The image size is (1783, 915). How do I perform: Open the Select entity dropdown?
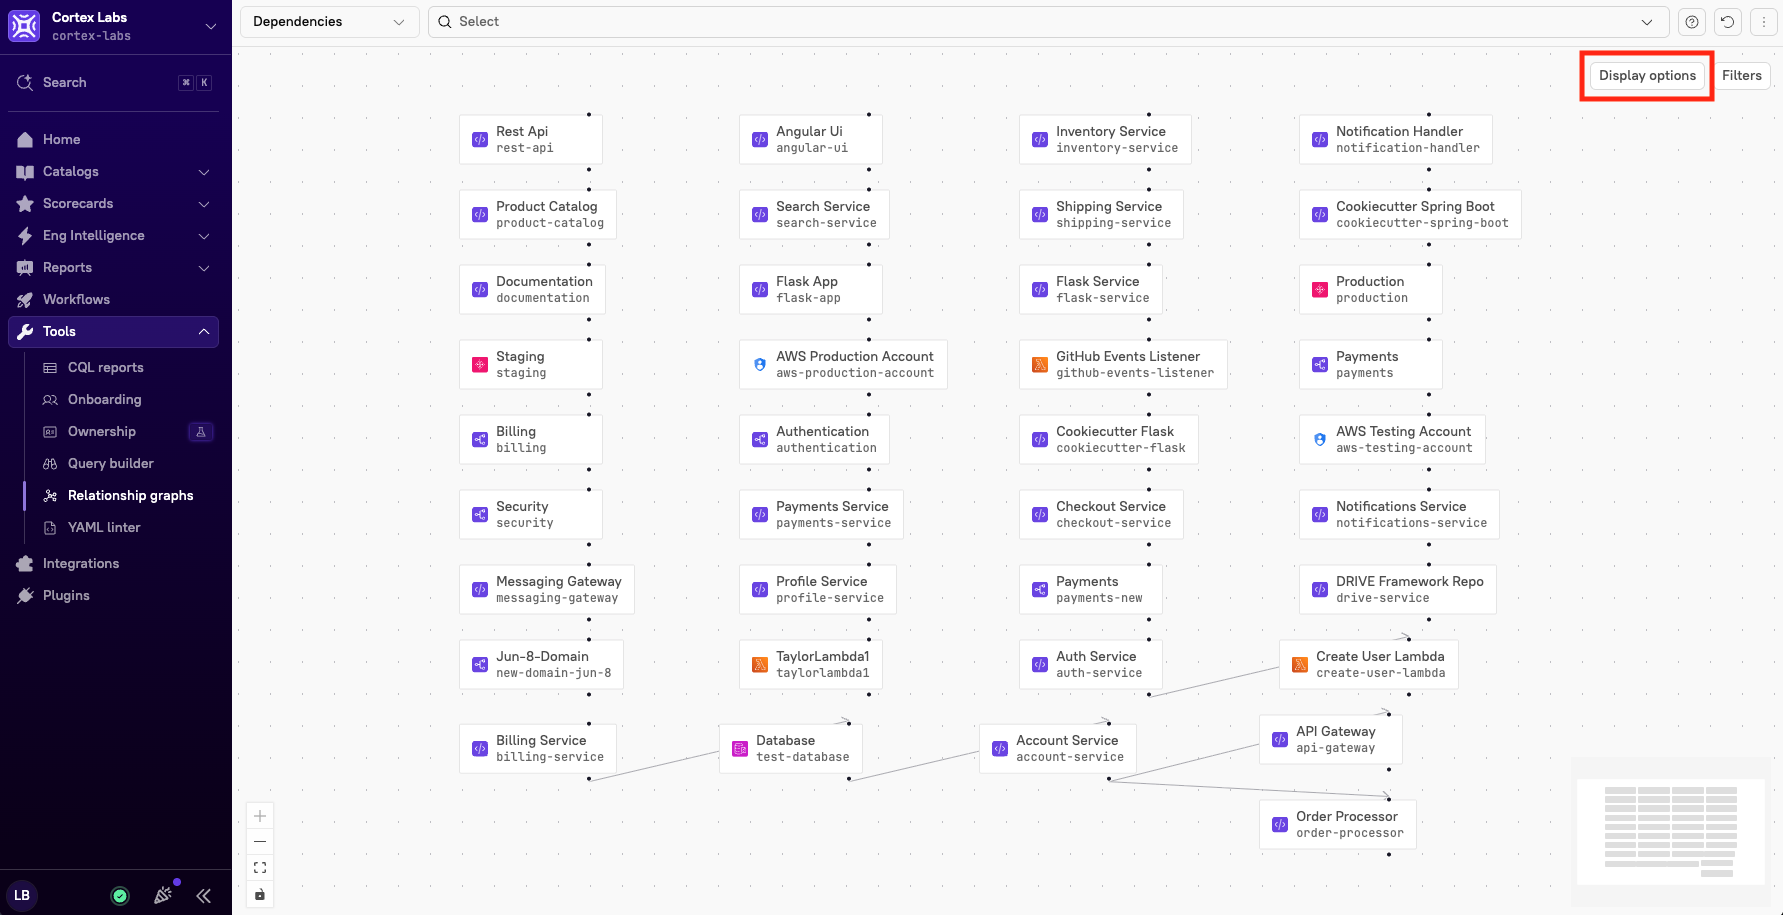1048,22
